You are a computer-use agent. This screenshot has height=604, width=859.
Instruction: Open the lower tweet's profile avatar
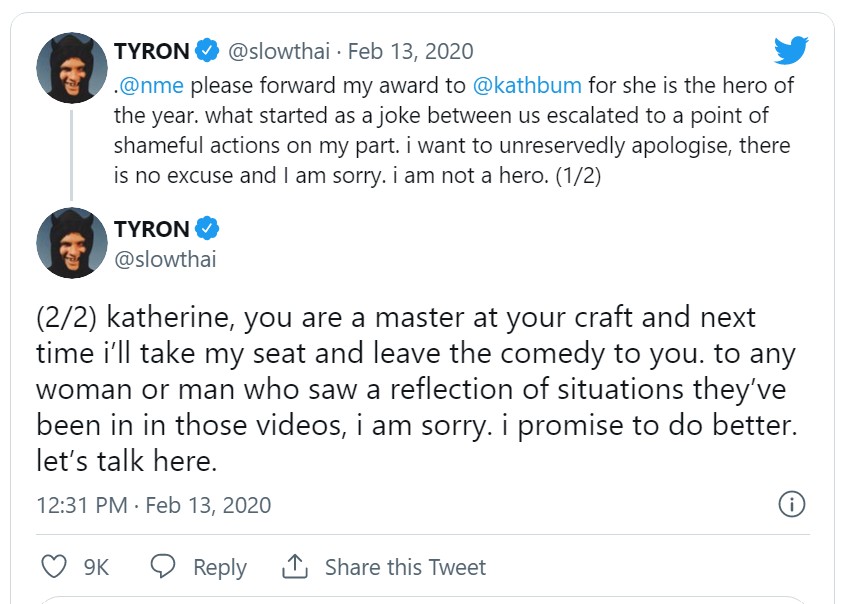pyautogui.click(x=72, y=243)
